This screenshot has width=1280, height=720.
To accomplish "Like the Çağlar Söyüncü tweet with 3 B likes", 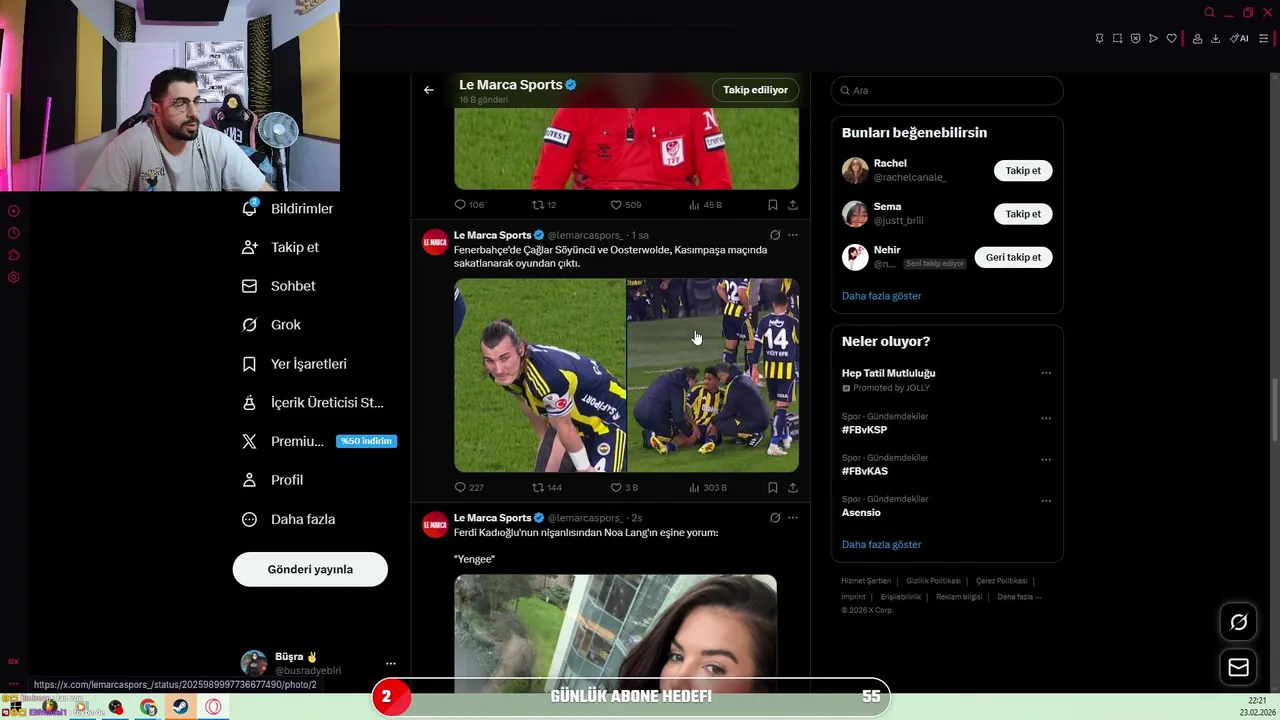I will coord(624,487).
